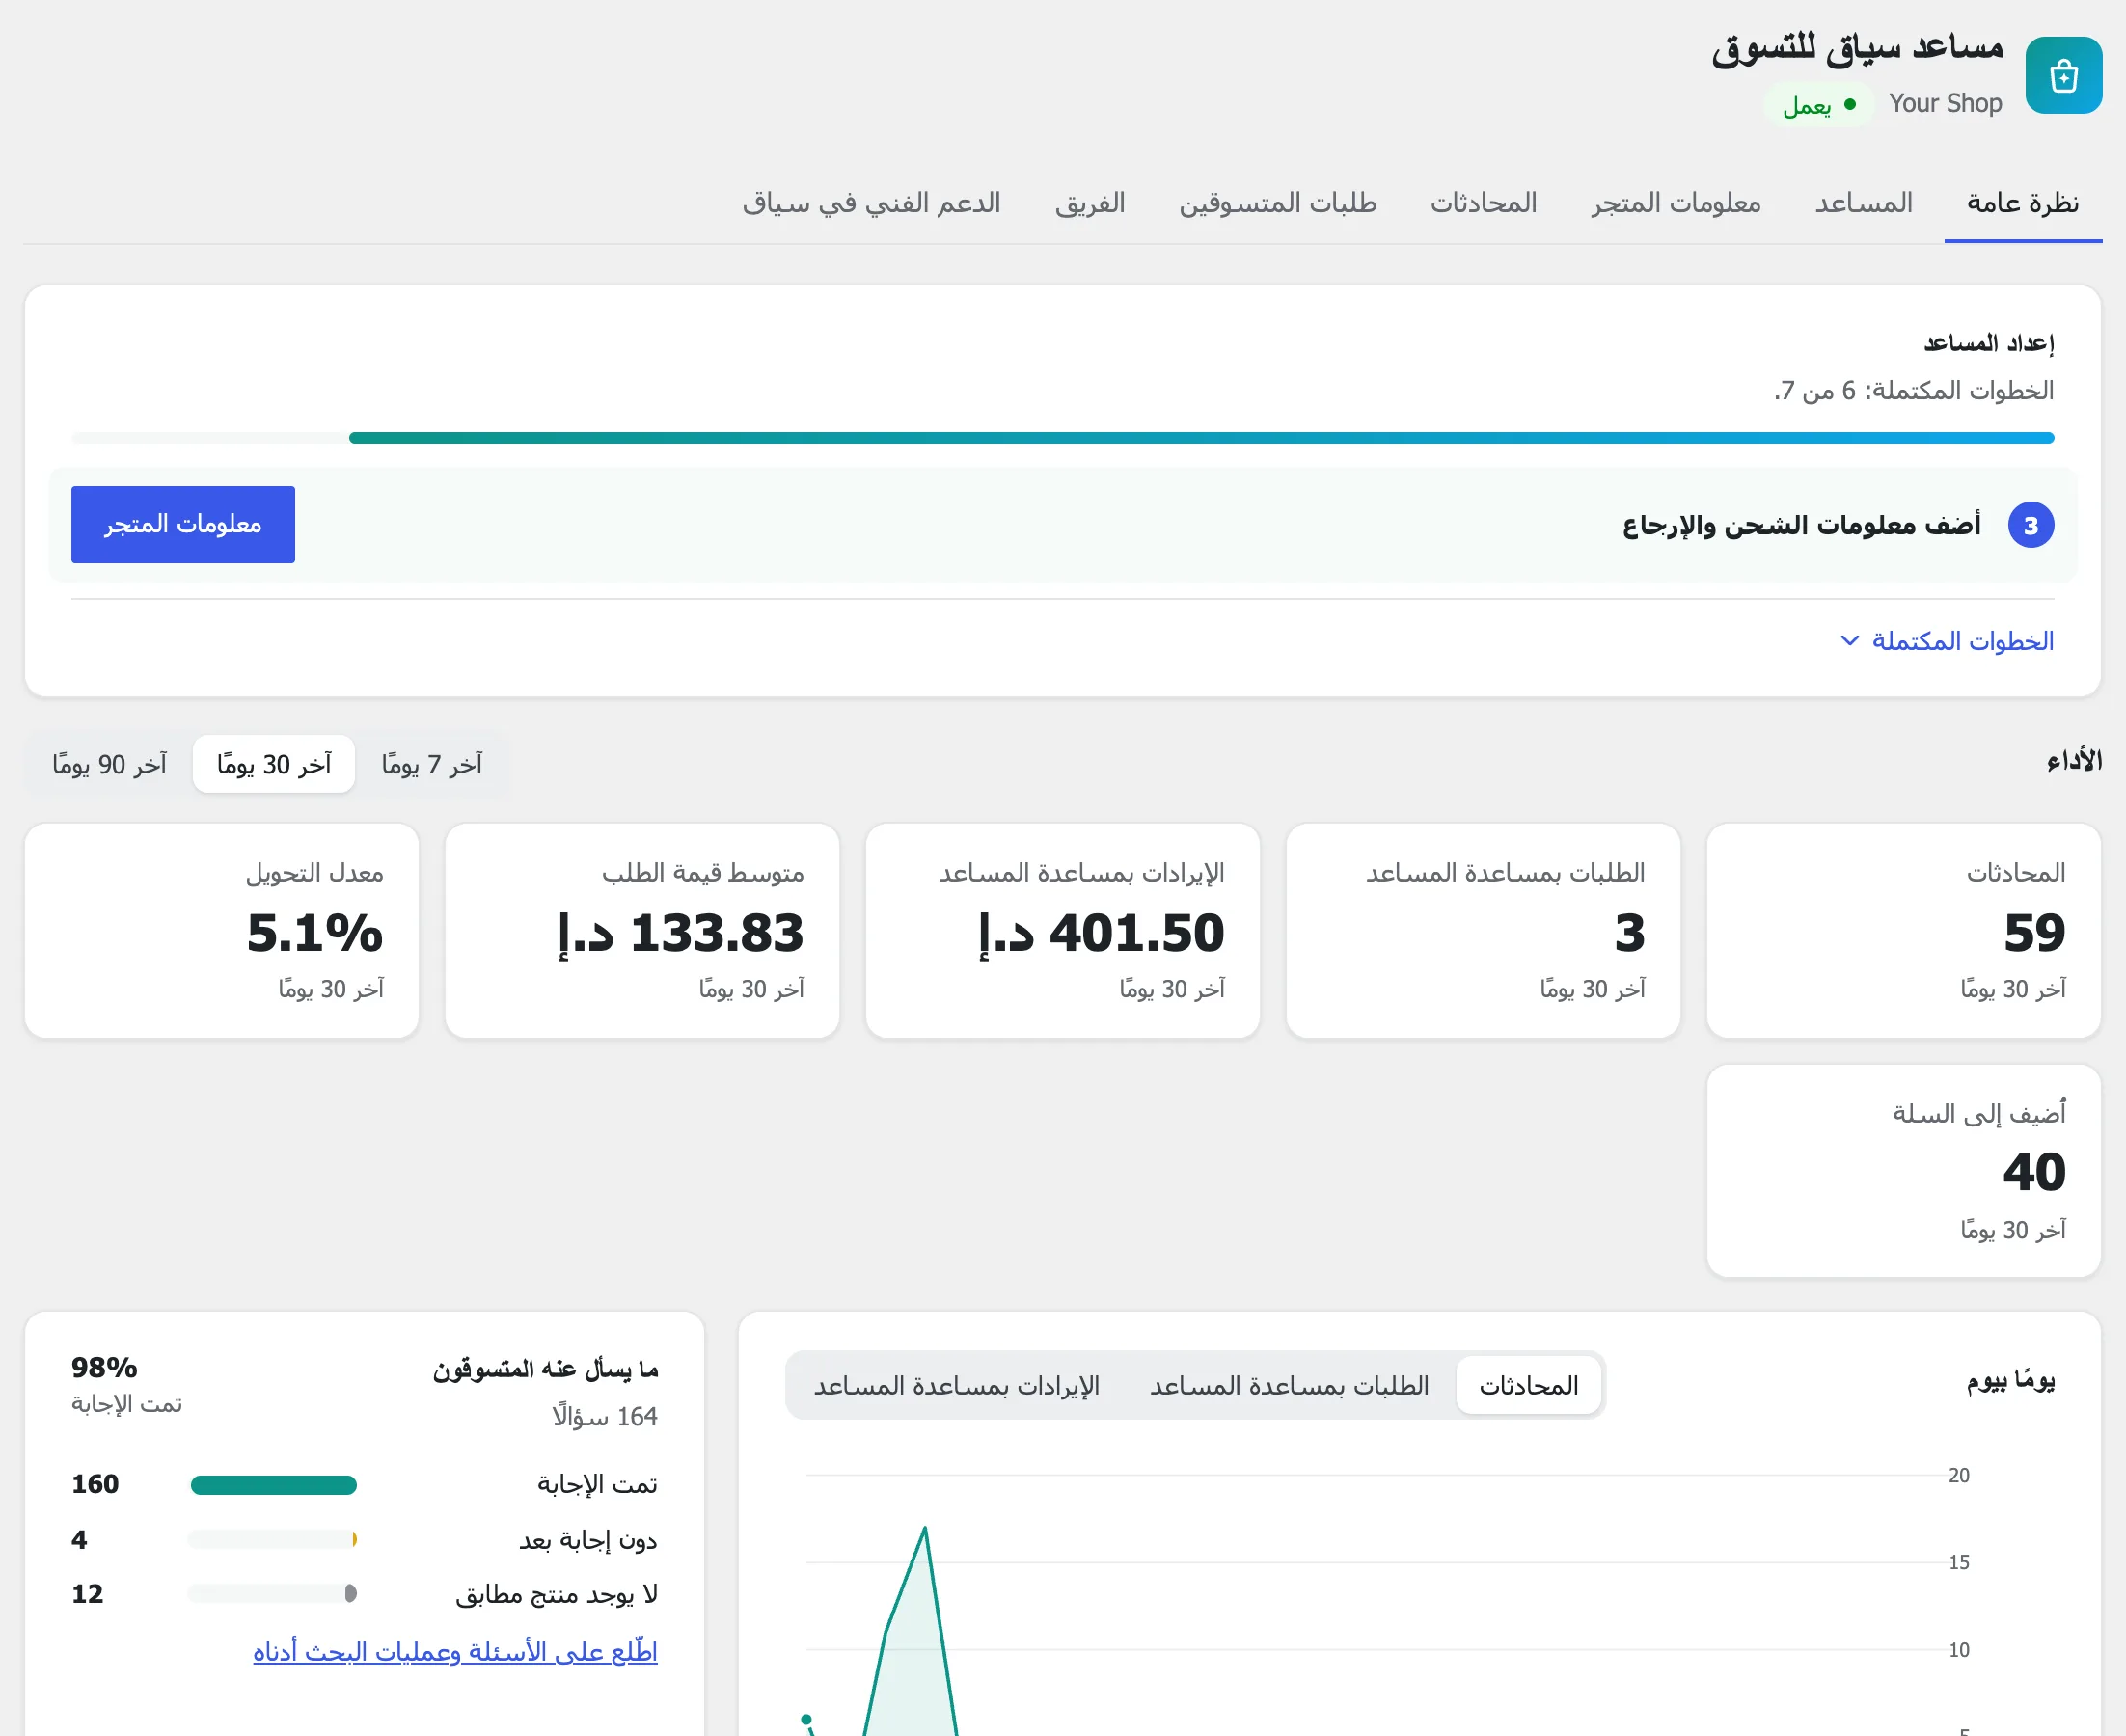Click the المحادثات 59 metric card

[1903, 930]
